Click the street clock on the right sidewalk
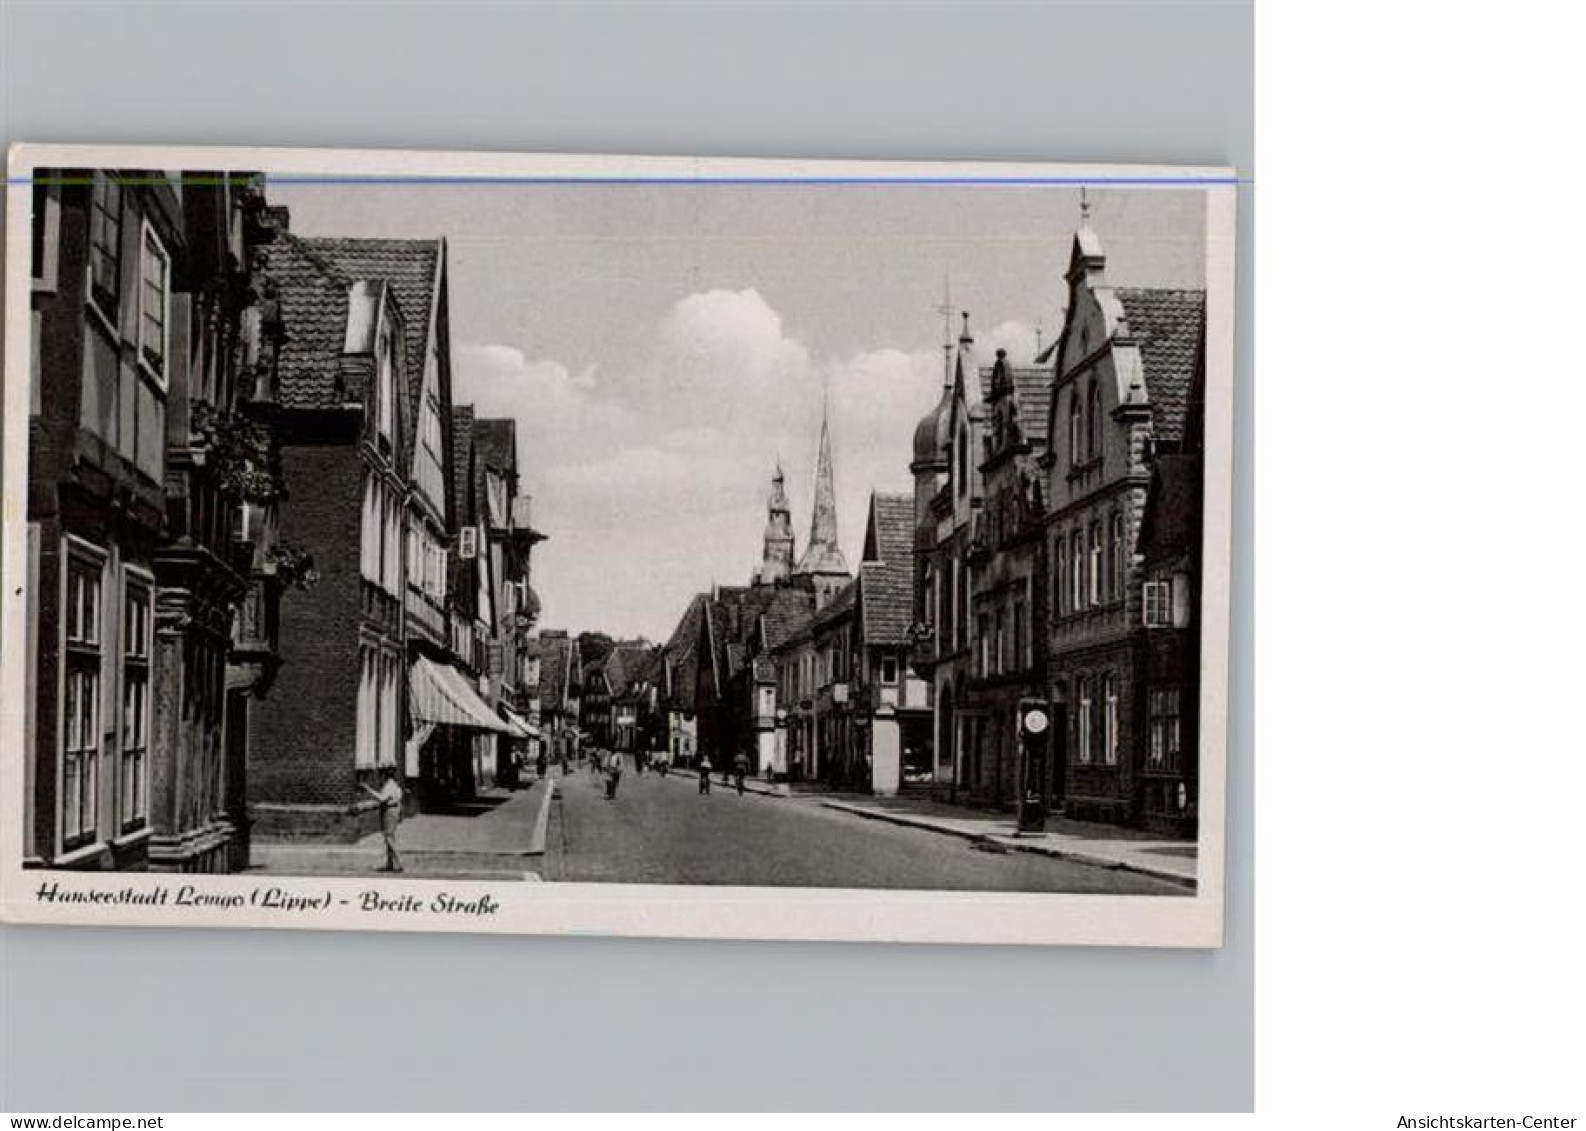Viewport: 1586px width, 1131px height. point(1033,762)
